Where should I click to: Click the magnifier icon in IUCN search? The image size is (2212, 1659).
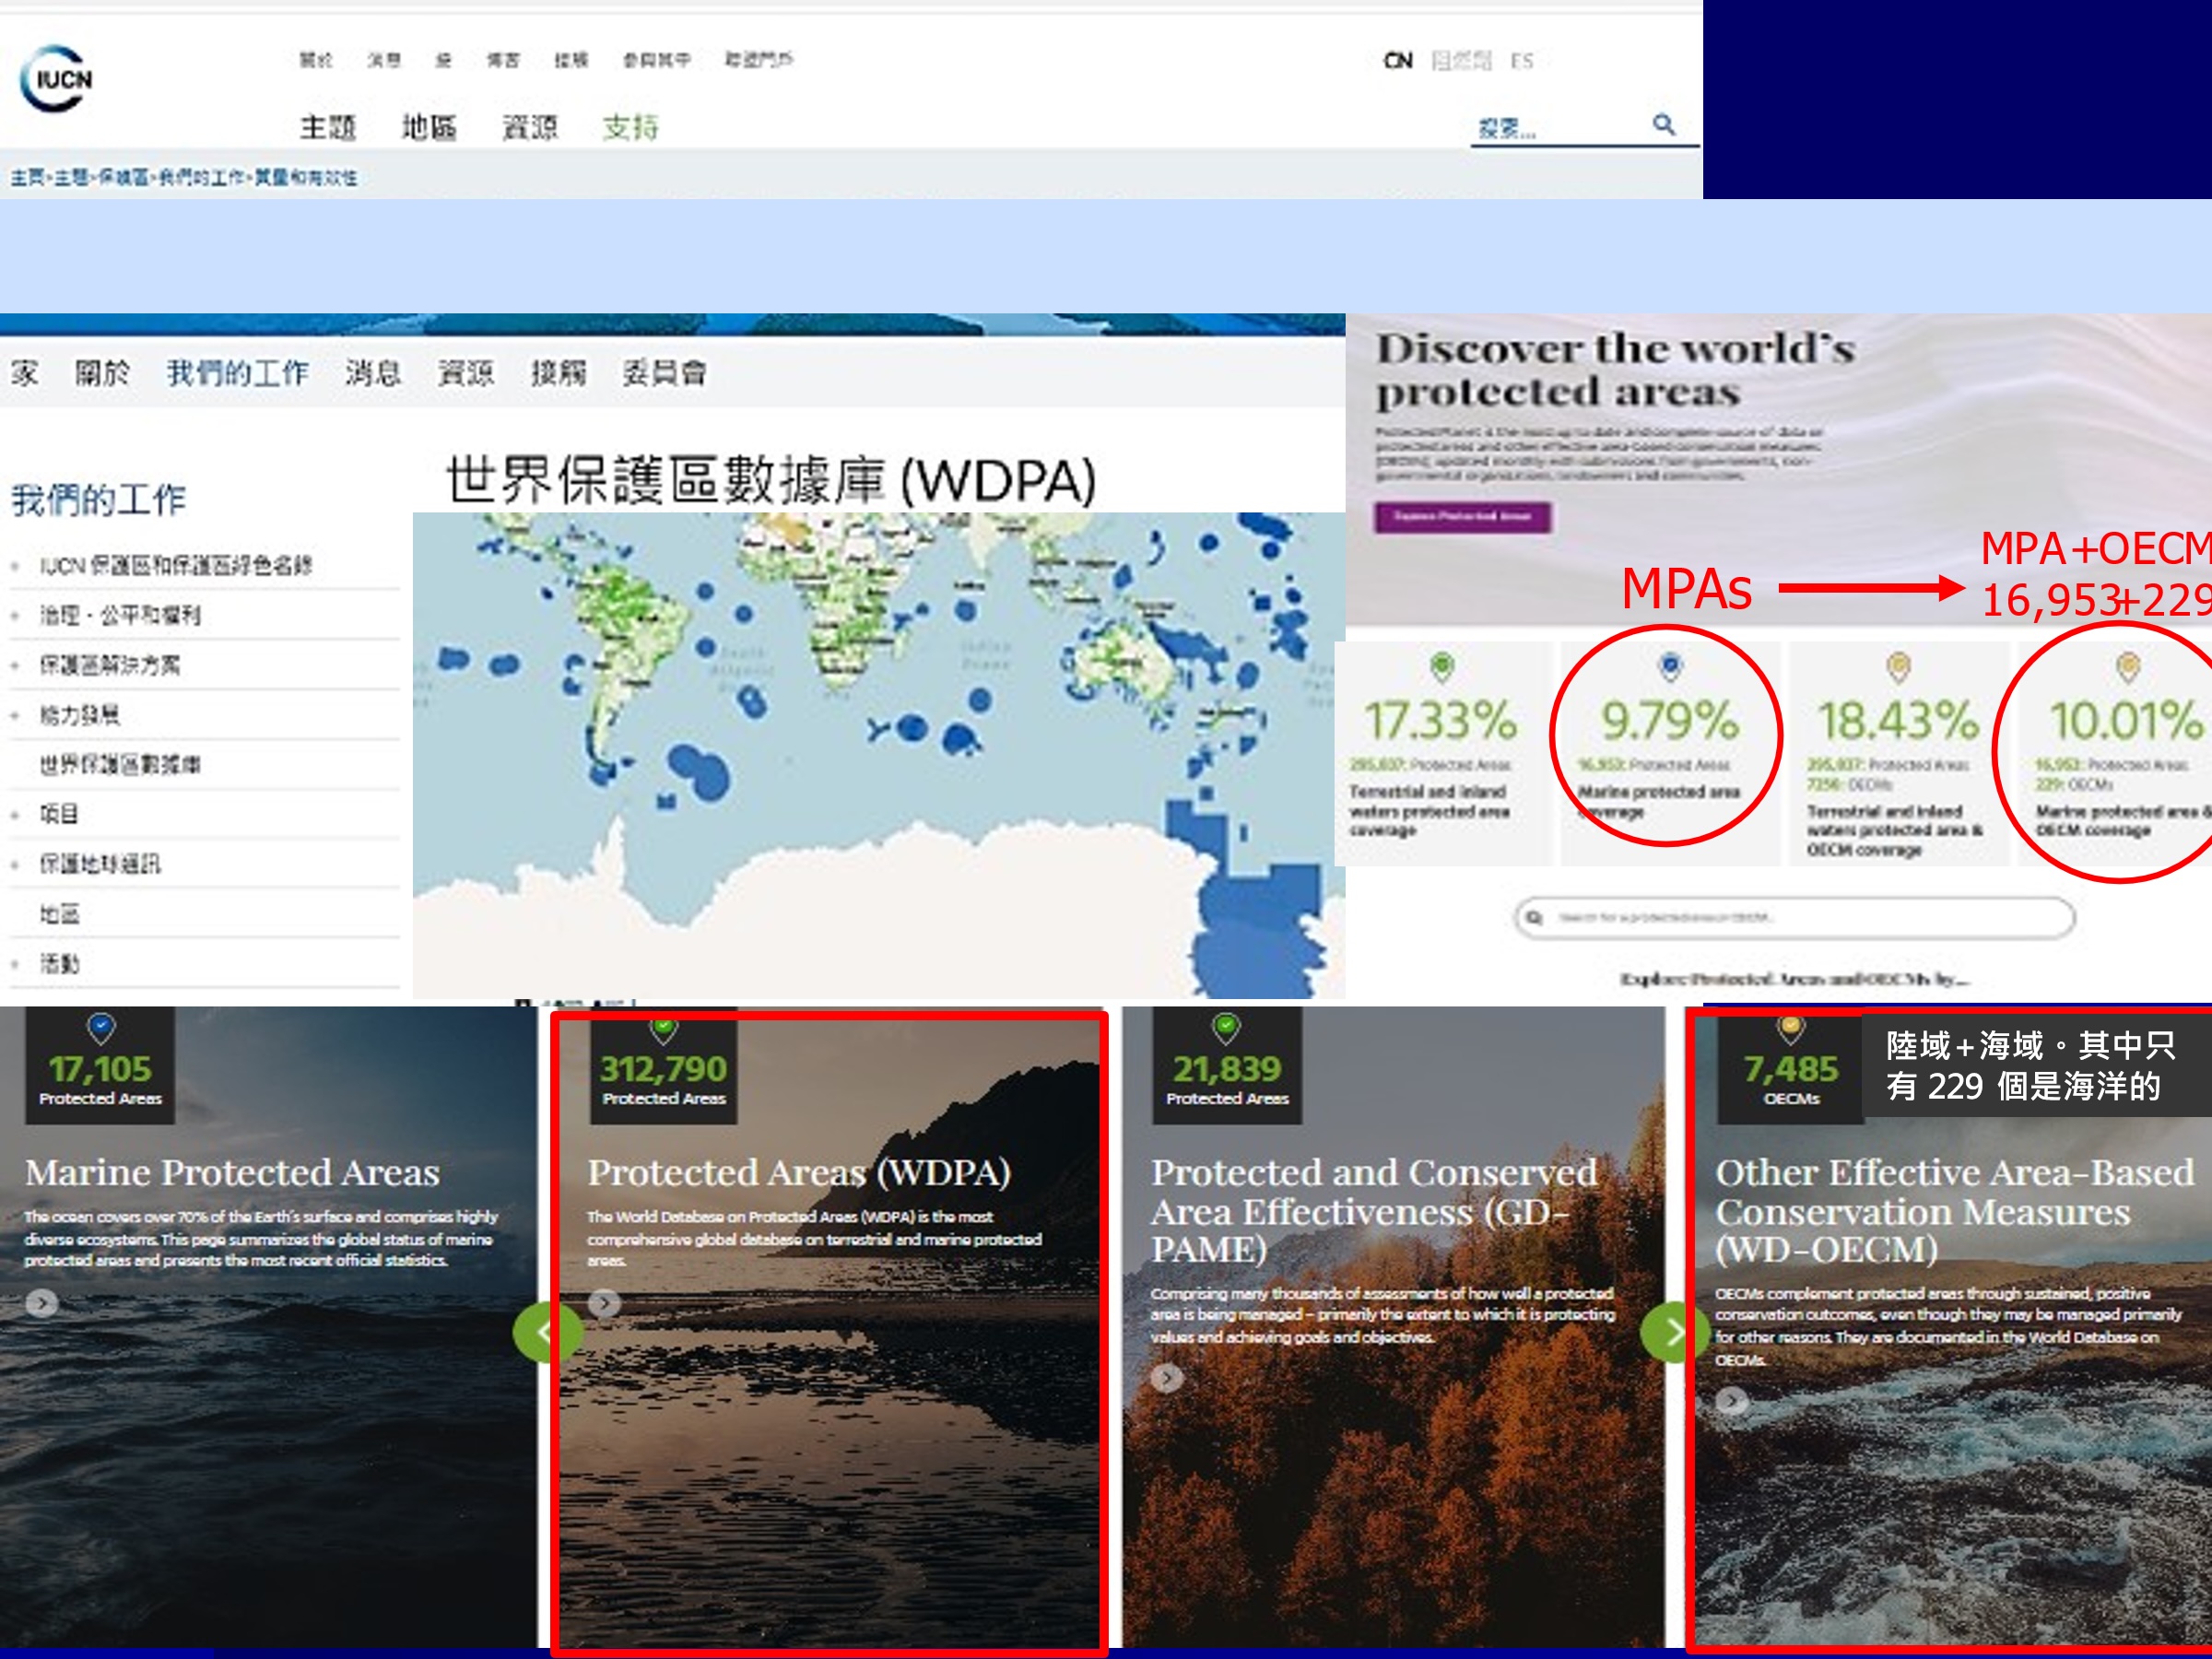click(x=1663, y=124)
